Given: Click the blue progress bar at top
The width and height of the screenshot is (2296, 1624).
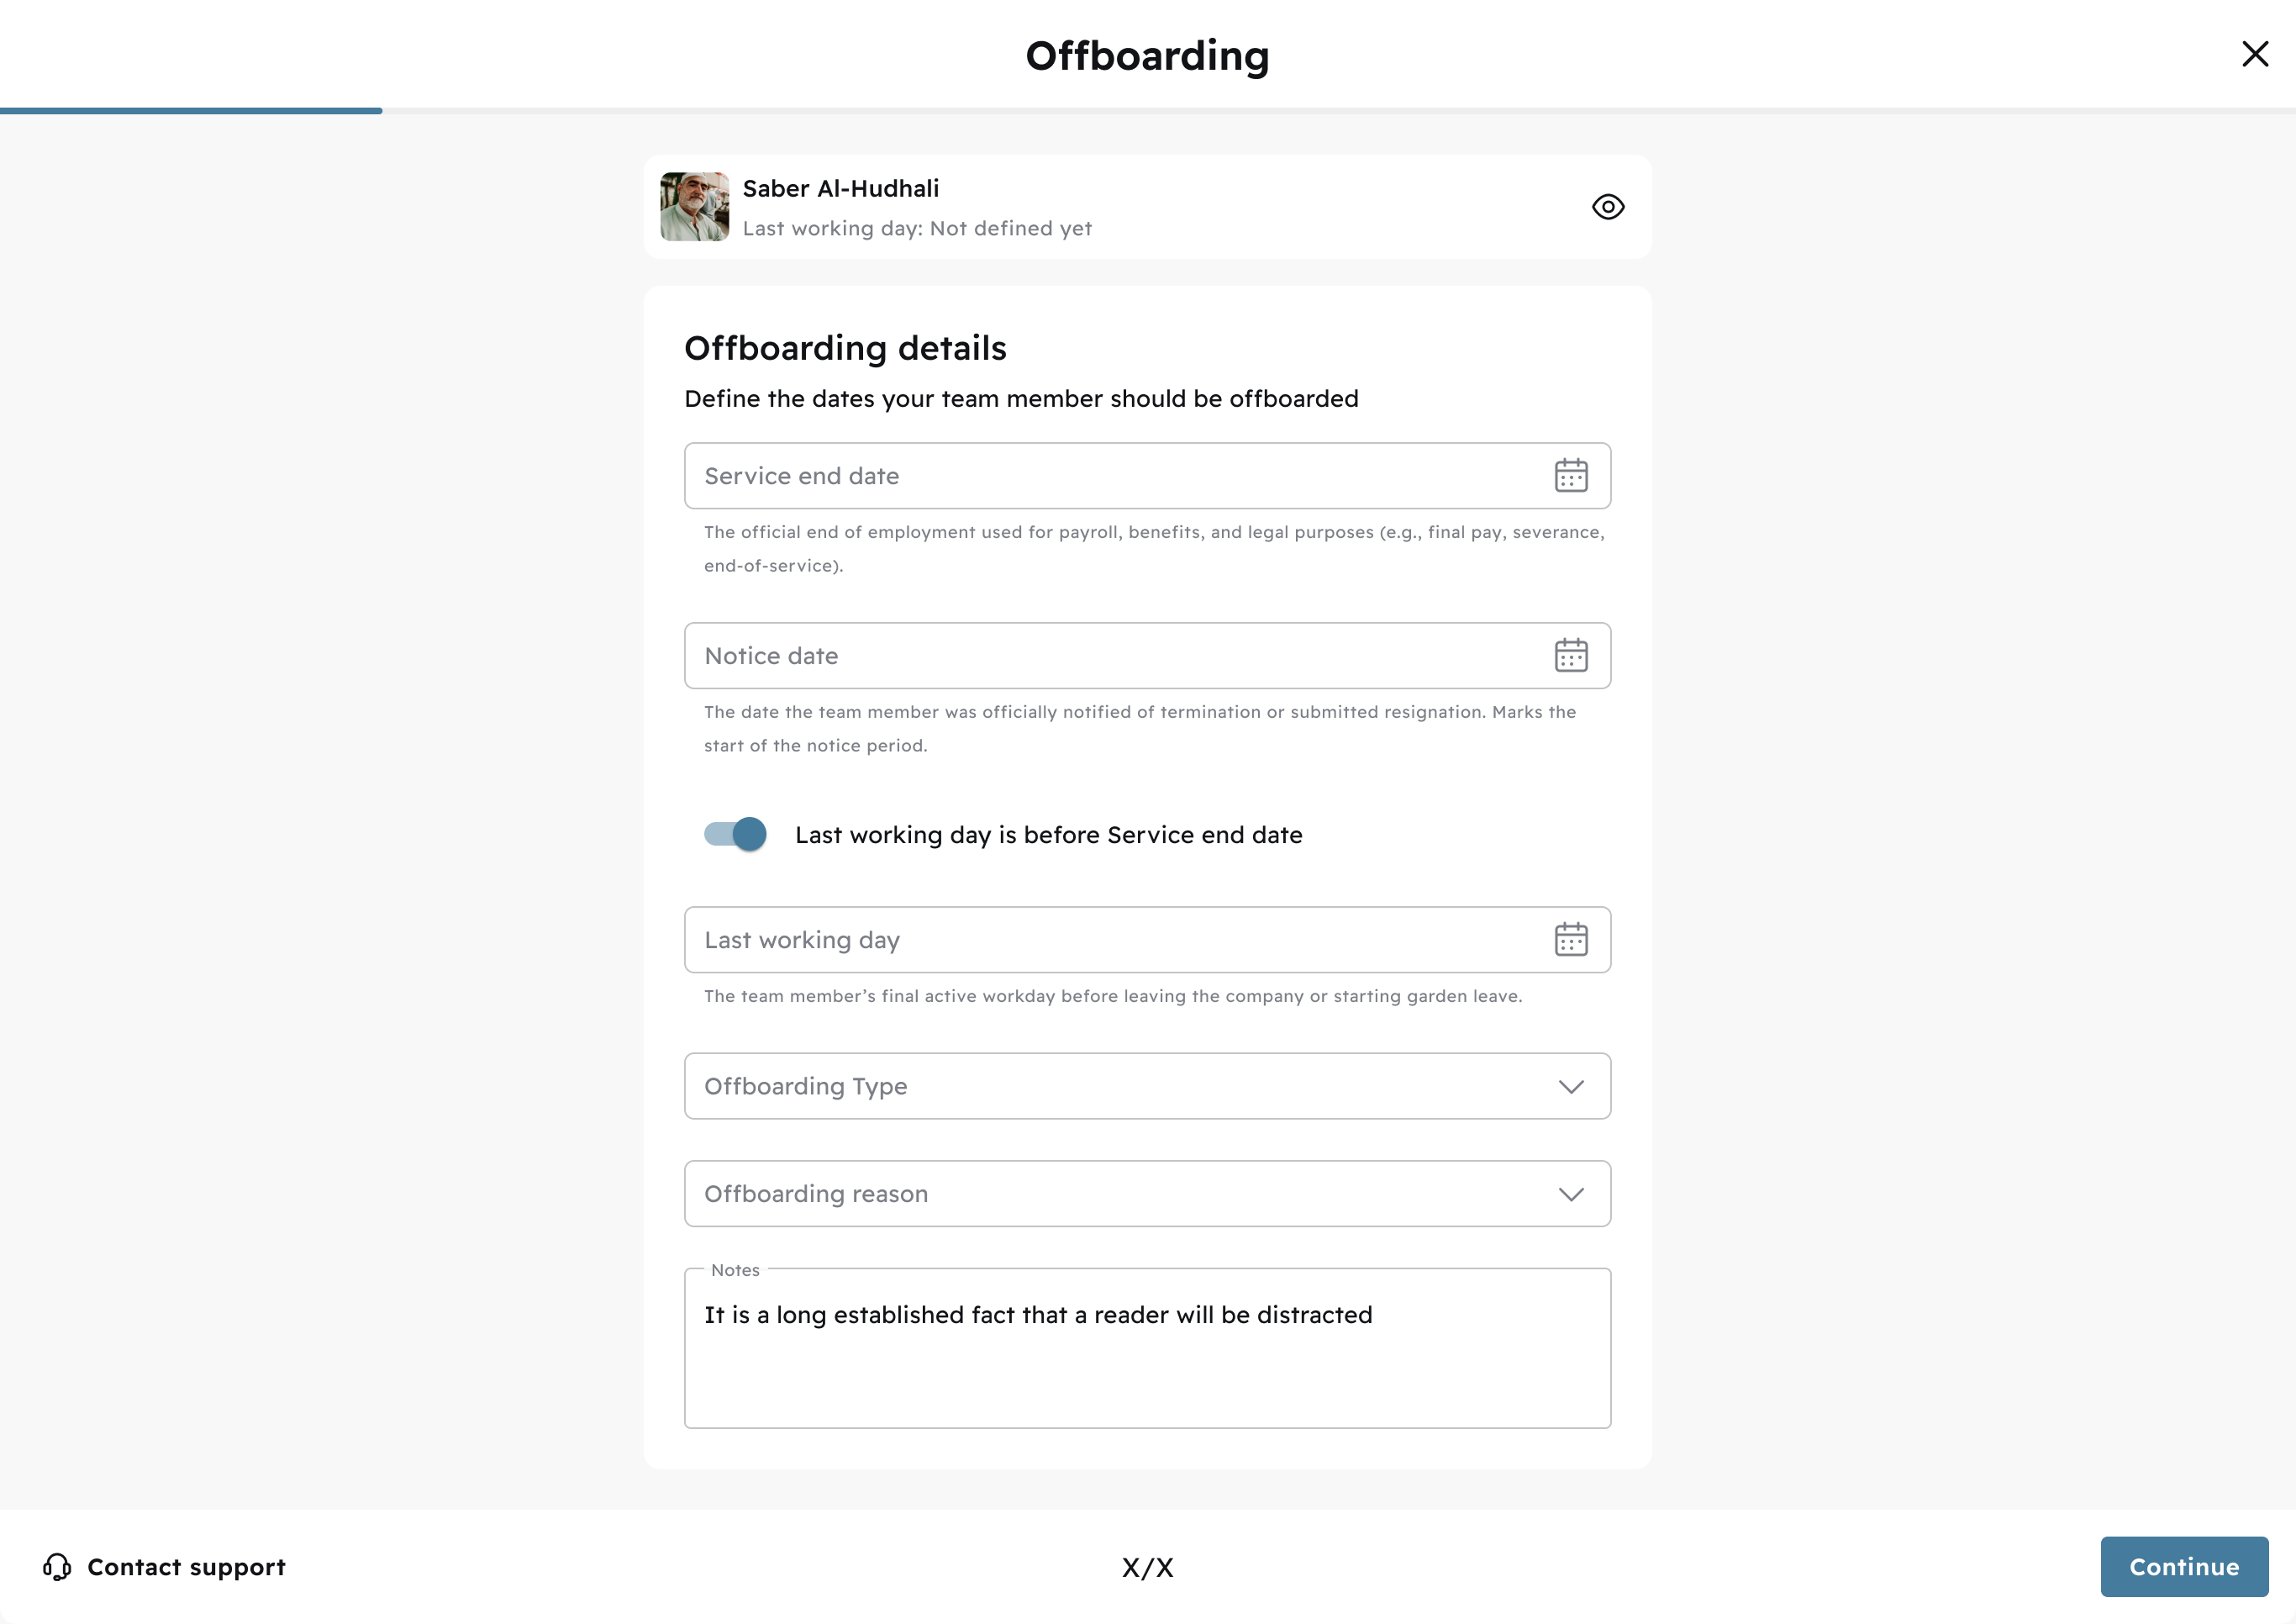Looking at the screenshot, I should point(191,111).
